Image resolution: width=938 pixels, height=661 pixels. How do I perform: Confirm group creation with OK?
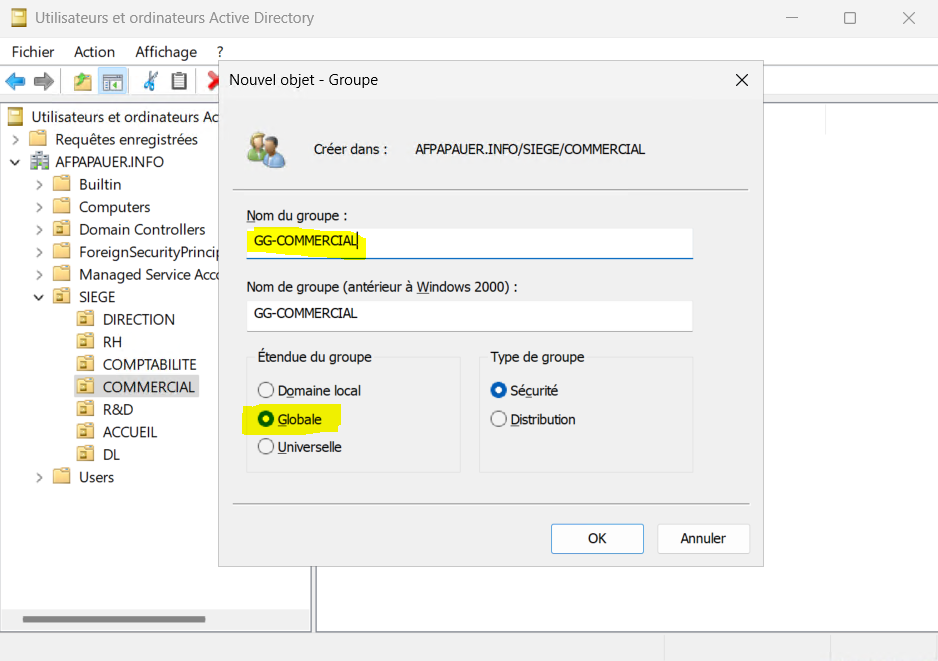pyautogui.click(x=597, y=538)
